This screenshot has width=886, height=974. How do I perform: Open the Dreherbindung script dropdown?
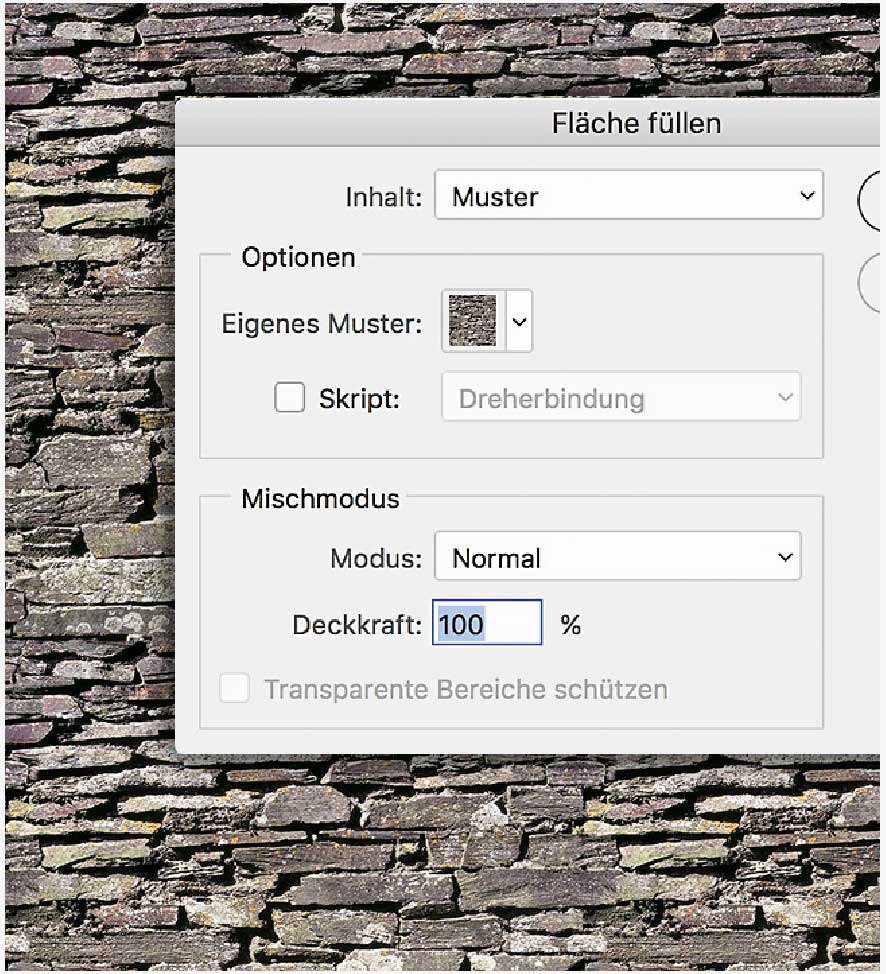coord(621,398)
